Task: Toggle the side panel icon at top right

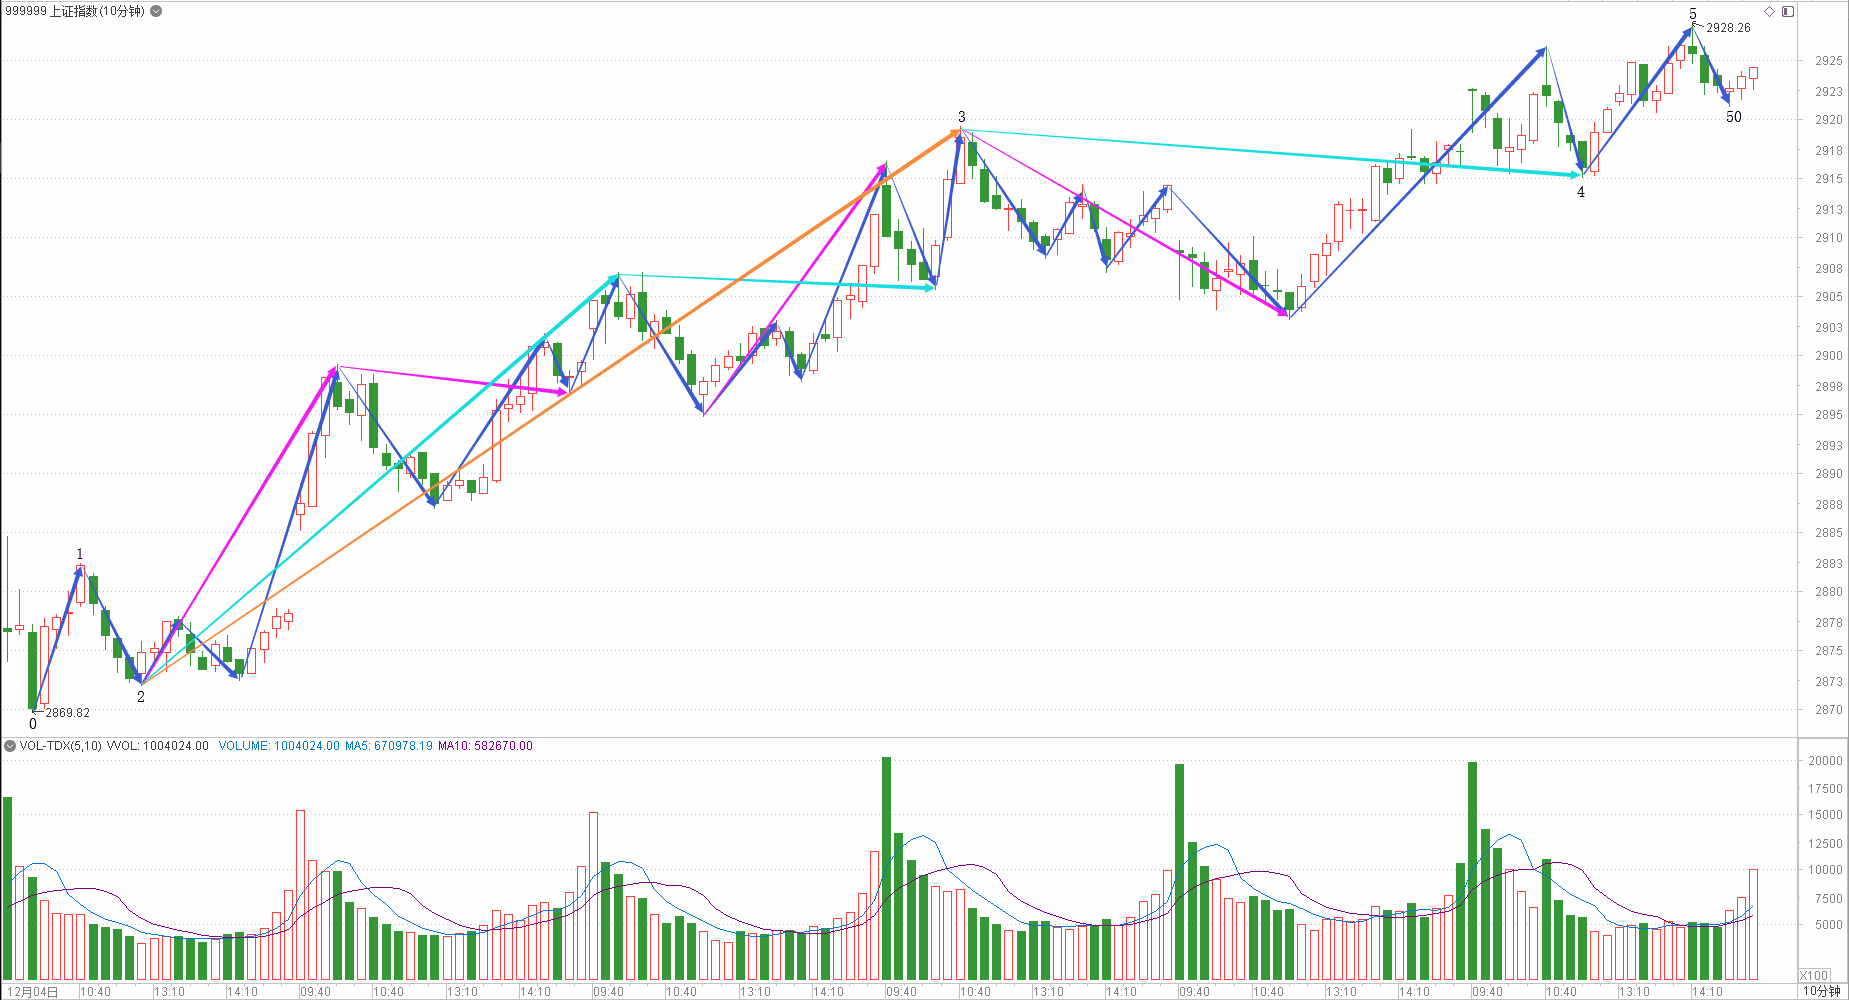Action: [x=1788, y=11]
